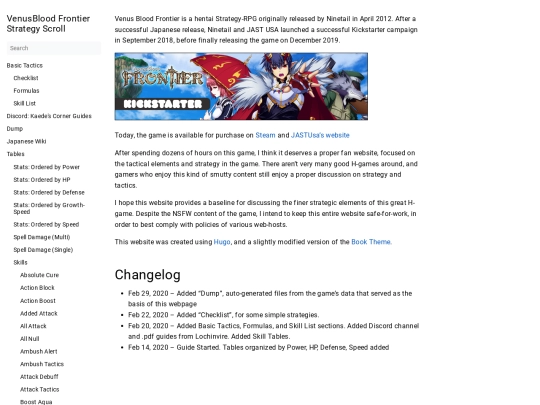The height and width of the screenshot is (405, 540).
Task: Click the Changelog heading
Action: [x=147, y=275]
